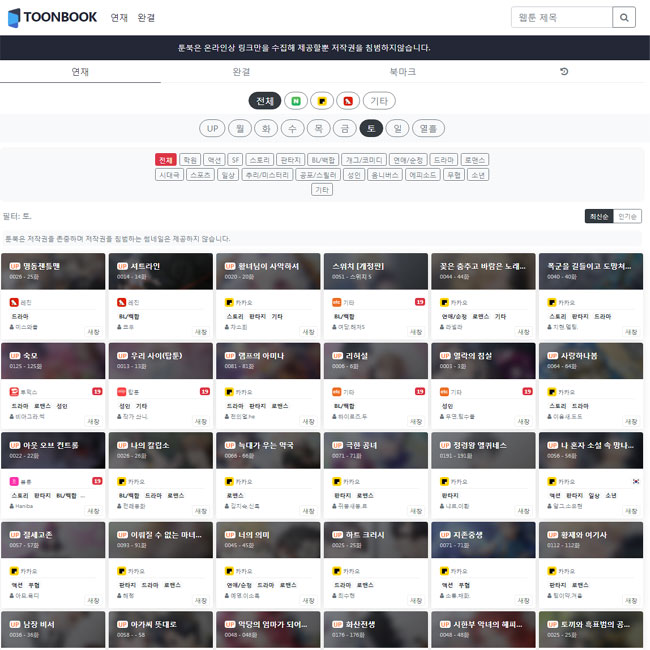Select the 기타 platform filter pill
Viewport: 650px width, 650px height.
pyautogui.click(x=379, y=101)
